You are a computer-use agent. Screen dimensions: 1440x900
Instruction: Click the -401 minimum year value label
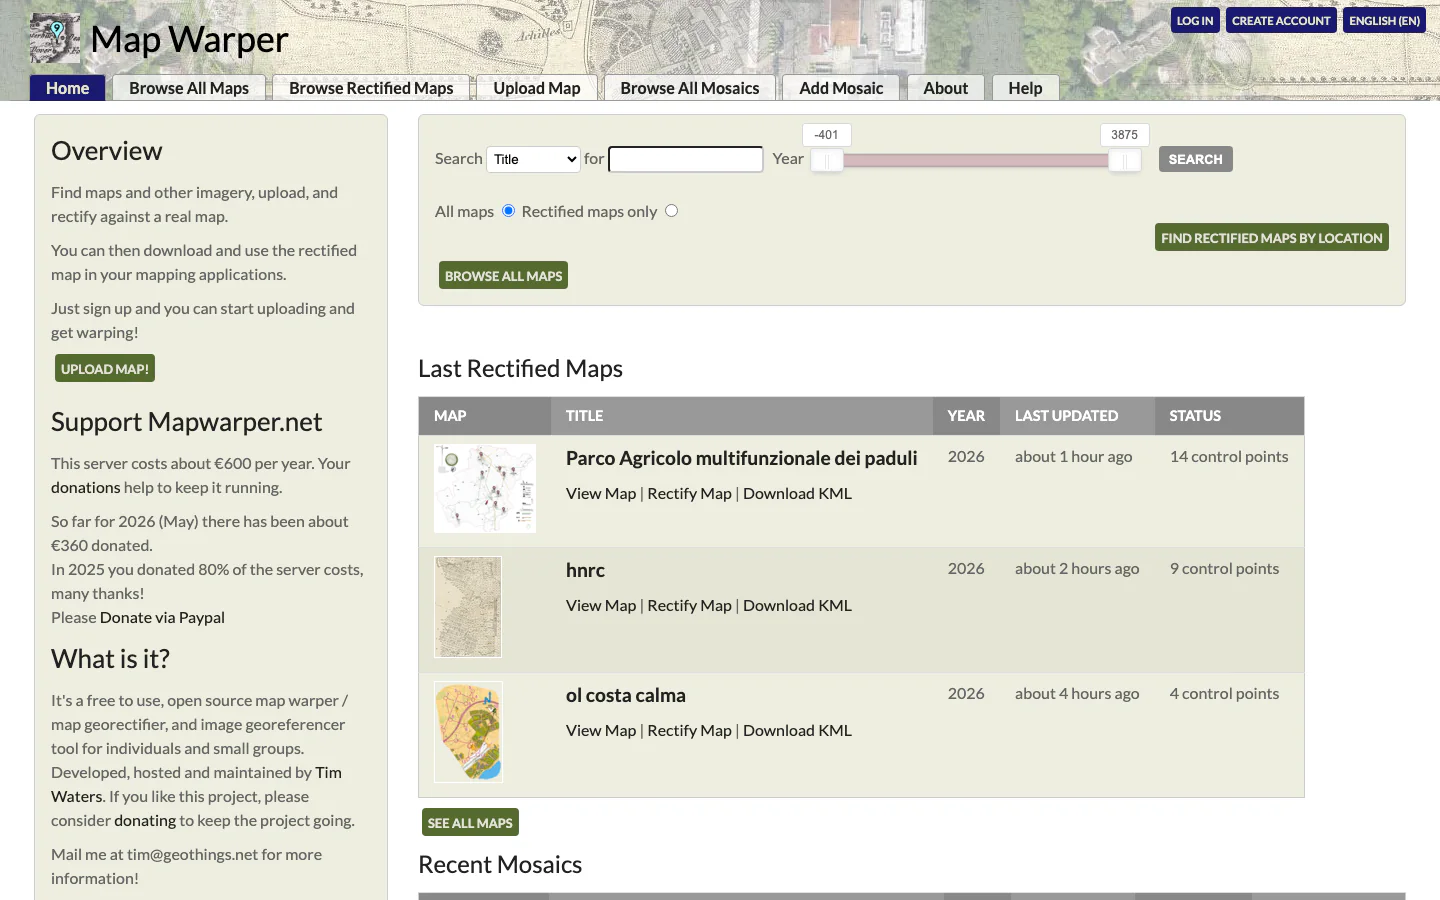click(x=827, y=135)
